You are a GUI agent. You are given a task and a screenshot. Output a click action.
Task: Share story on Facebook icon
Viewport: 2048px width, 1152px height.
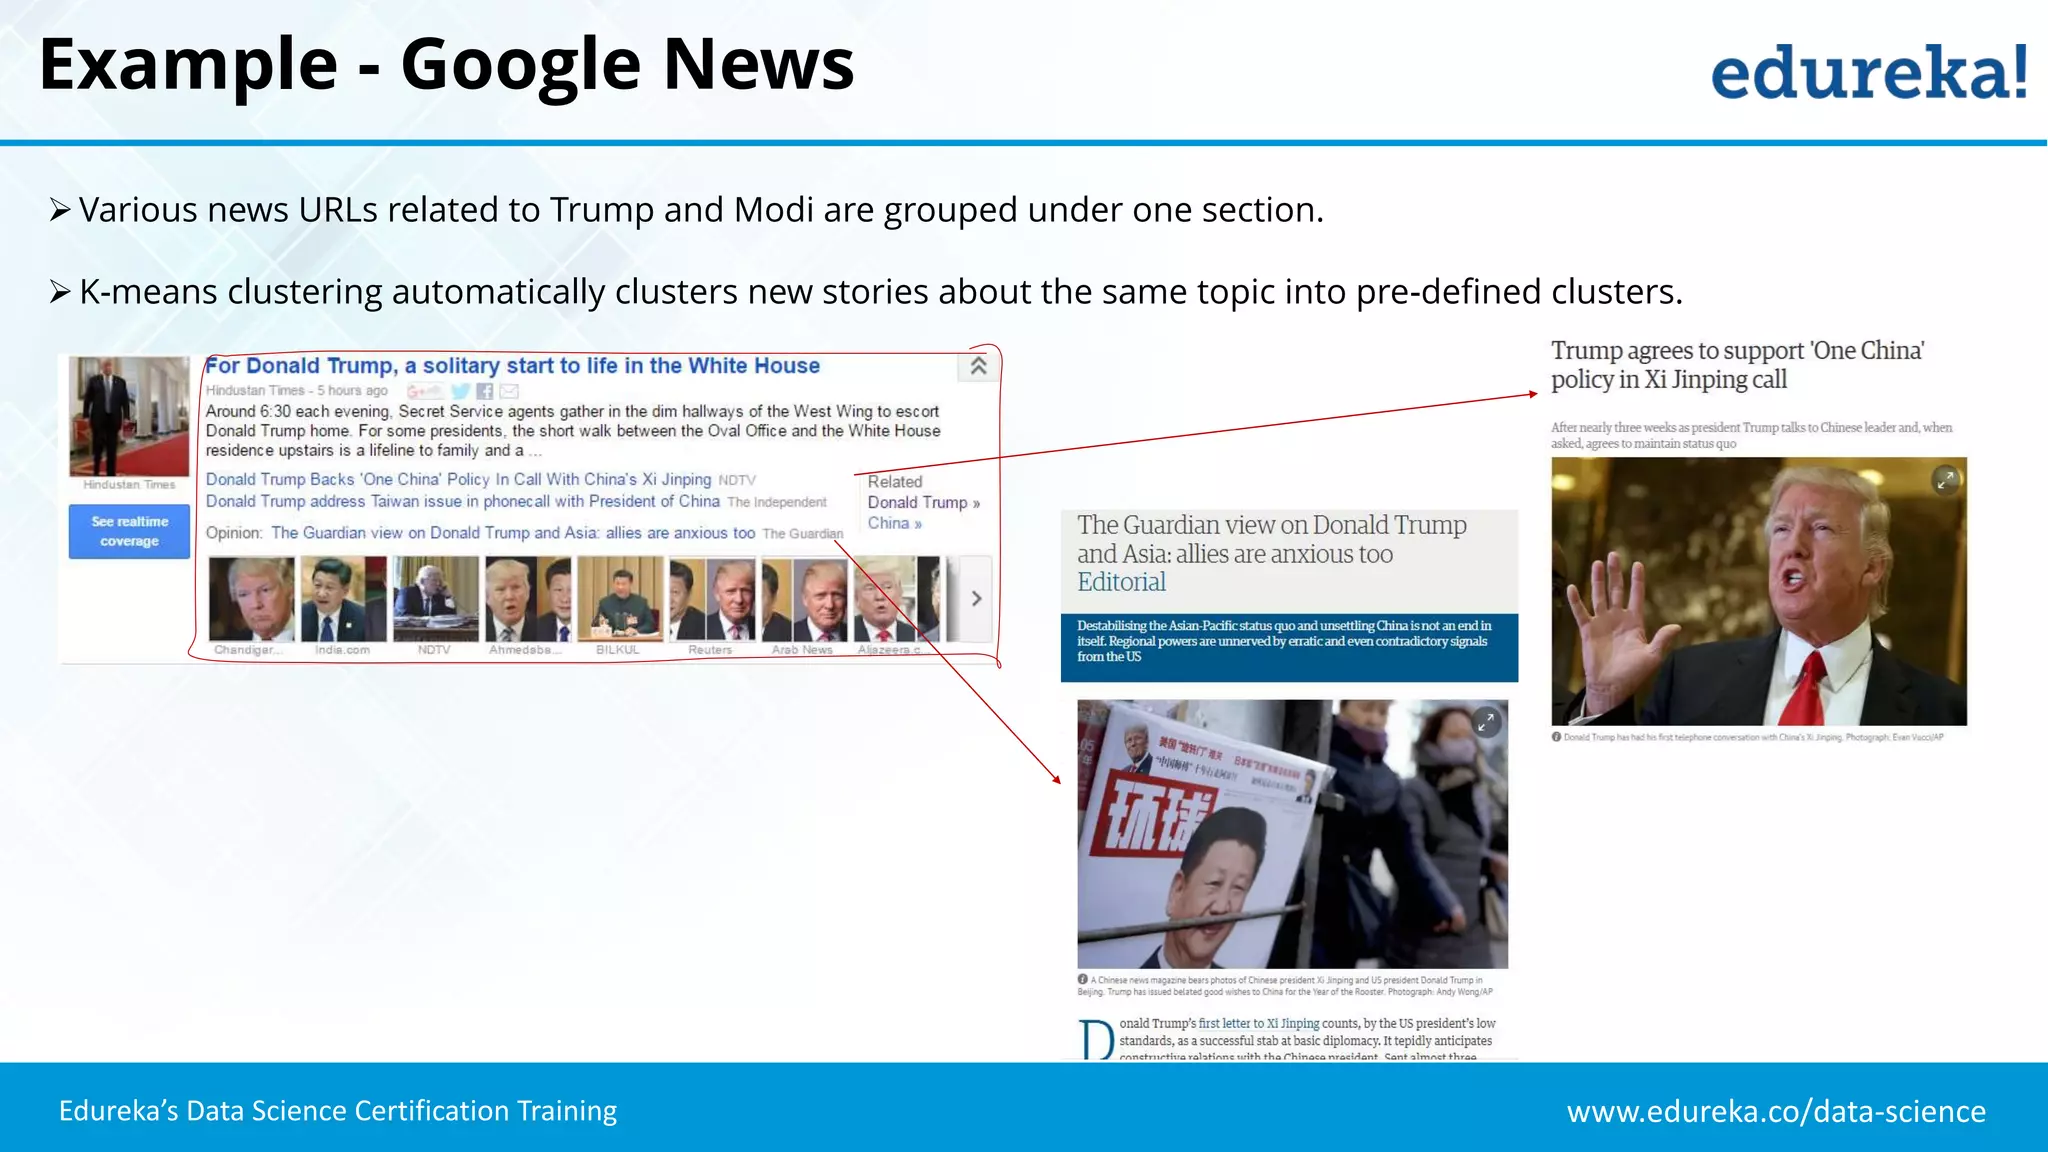485,391
